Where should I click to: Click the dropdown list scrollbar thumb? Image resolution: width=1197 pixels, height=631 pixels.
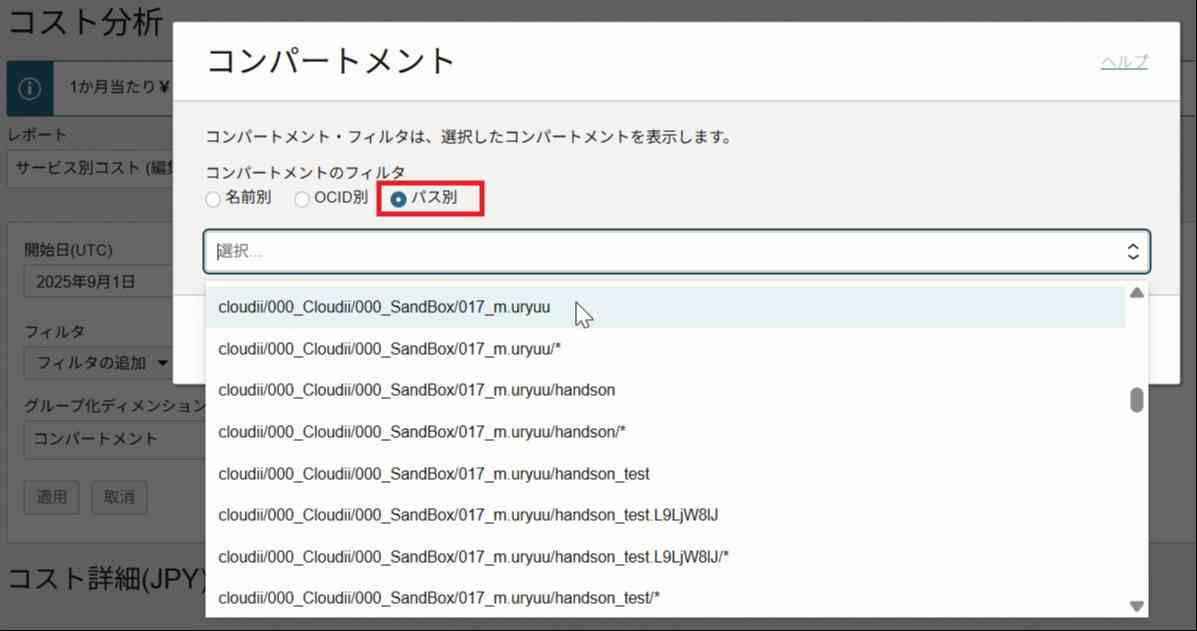pyautogui.click(x=1136, y=400)
